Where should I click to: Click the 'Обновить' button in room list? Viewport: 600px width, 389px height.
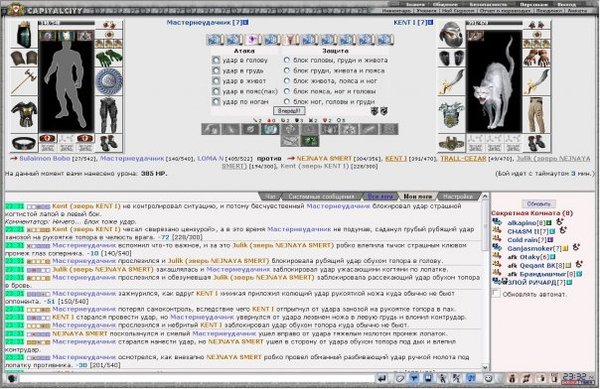[538, 204]
